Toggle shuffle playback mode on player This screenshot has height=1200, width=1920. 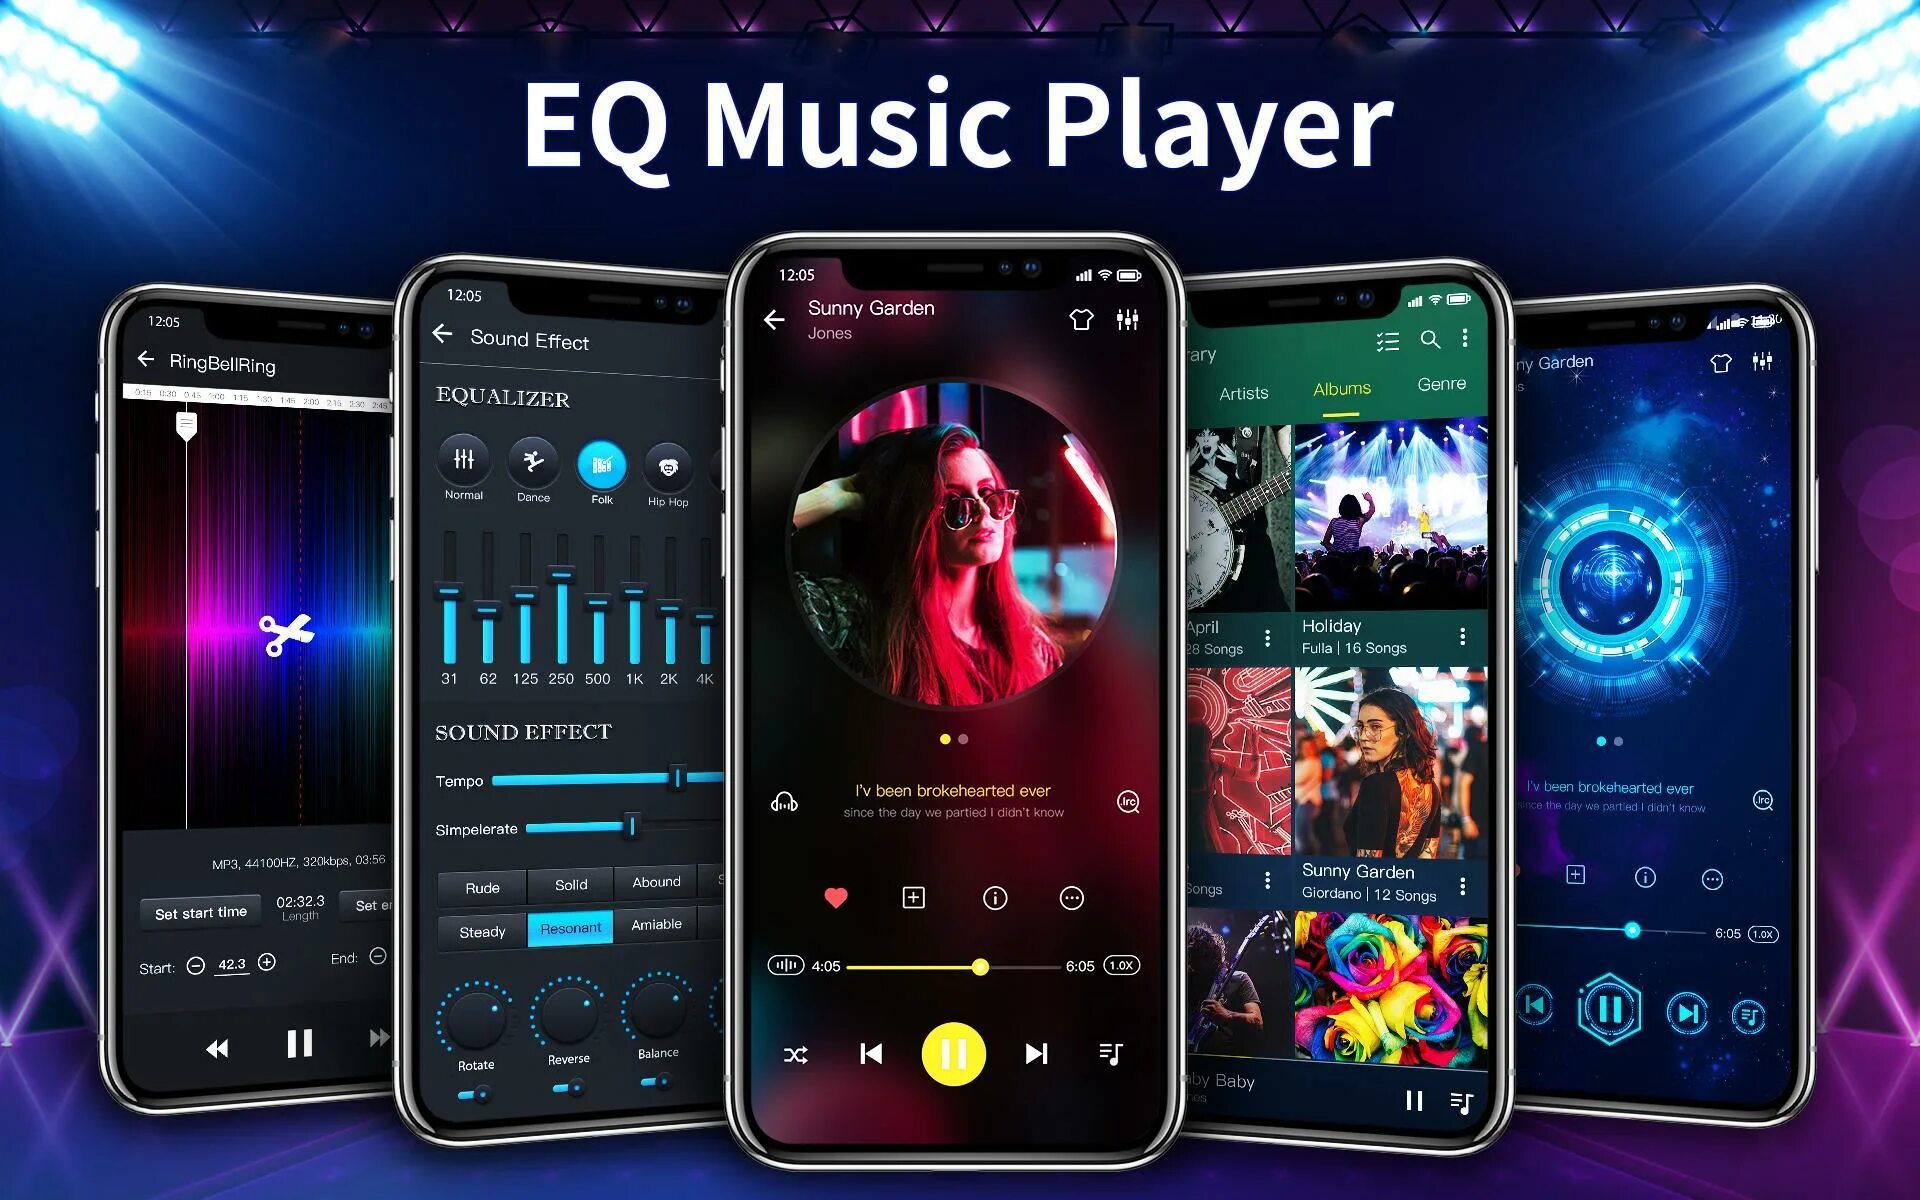pos(796,1052)
